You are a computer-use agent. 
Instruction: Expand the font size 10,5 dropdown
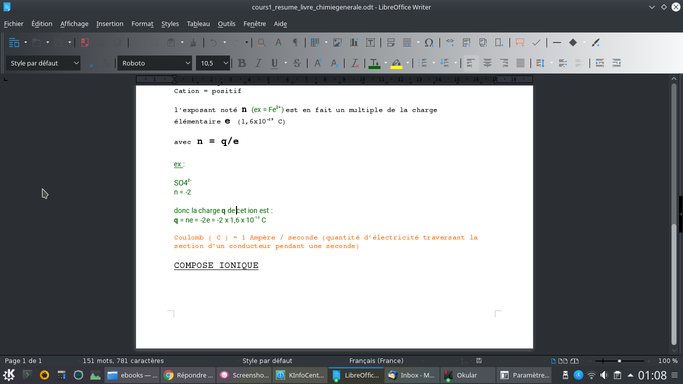pos(226,63)
